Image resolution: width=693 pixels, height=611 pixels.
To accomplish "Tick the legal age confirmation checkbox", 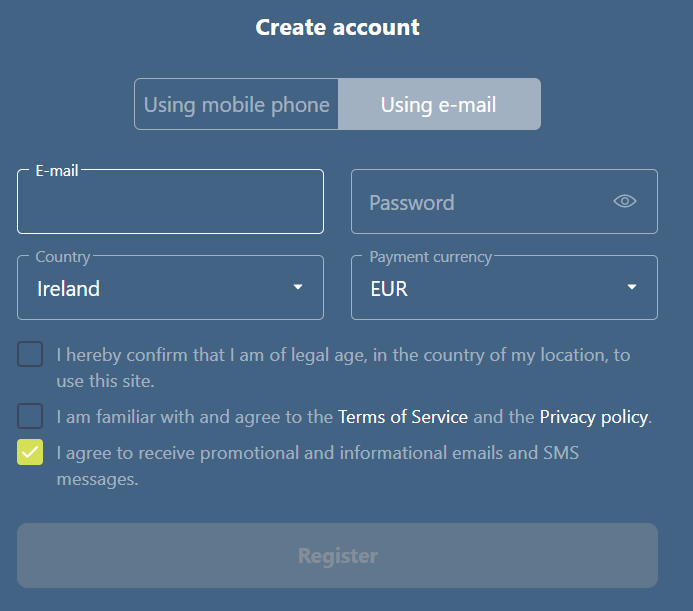I will tap(30, 354).
